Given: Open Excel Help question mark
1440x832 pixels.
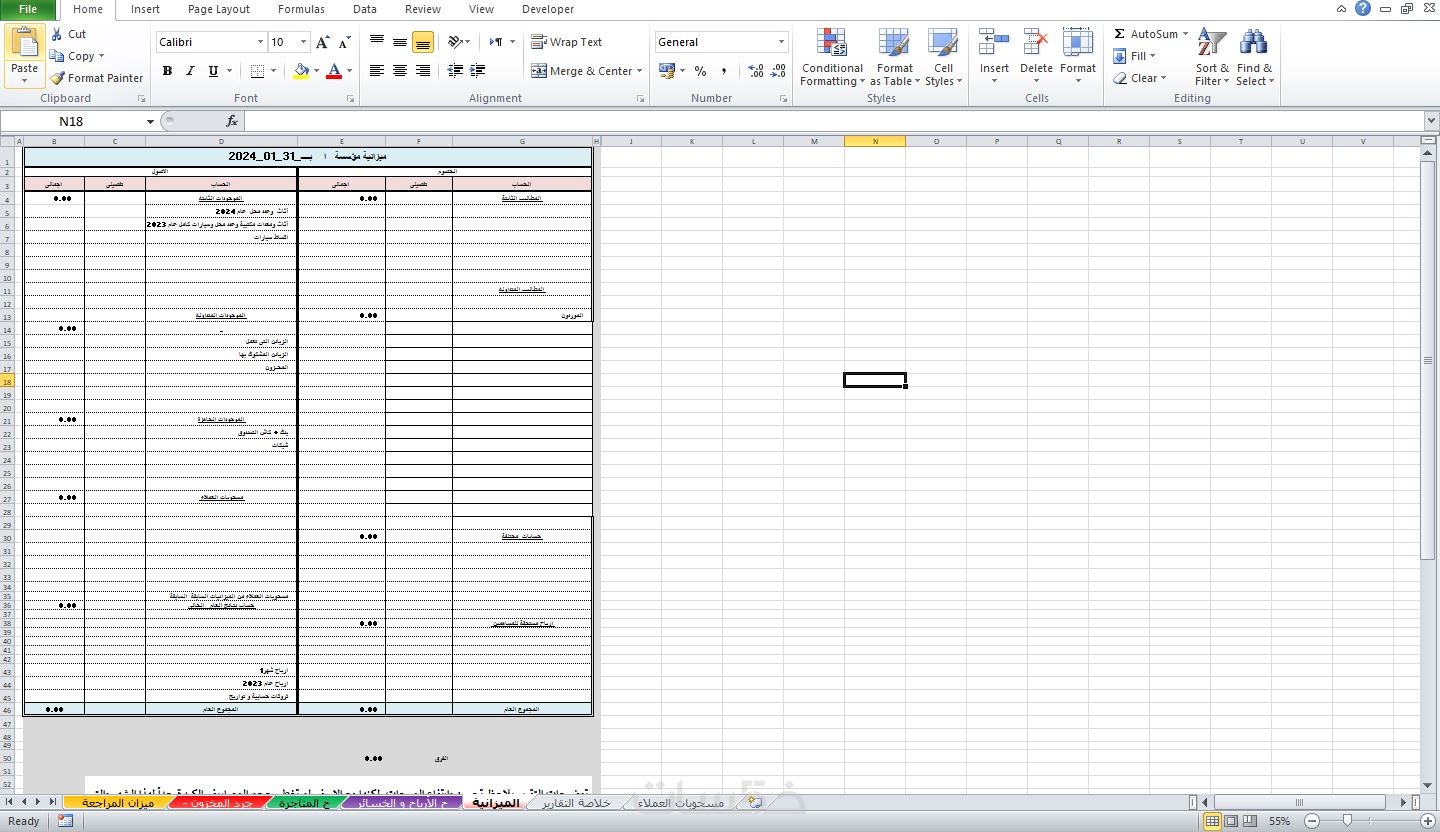Looking at the screenshot, I should pyautogui.click(x=1362, y=8).
